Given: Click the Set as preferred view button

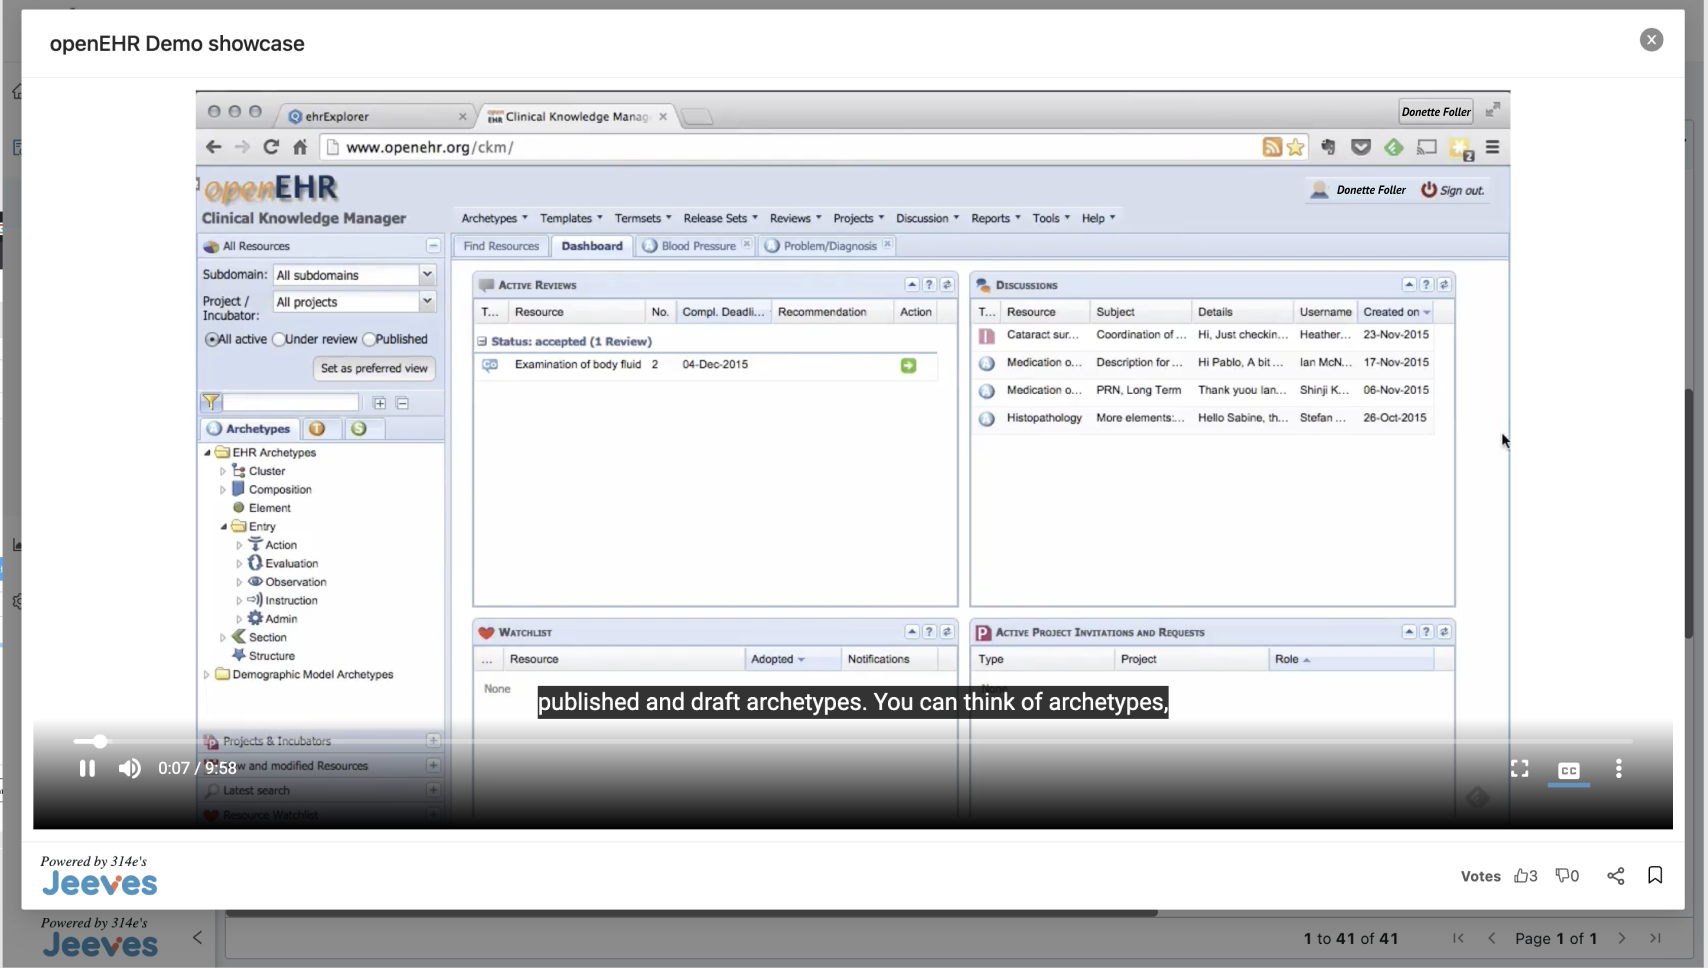Looking at the screenshot, I should tap(373, 368).
